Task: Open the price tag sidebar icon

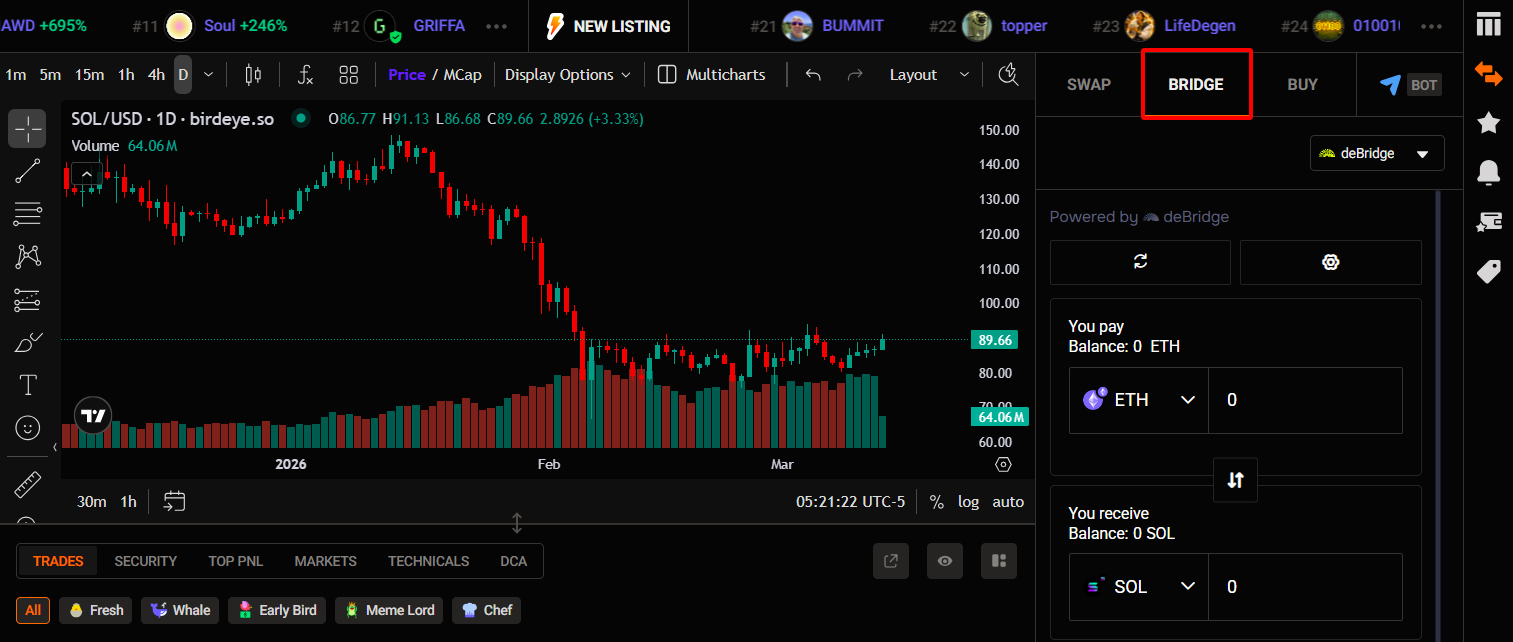Action: [x=1488, y=271]
